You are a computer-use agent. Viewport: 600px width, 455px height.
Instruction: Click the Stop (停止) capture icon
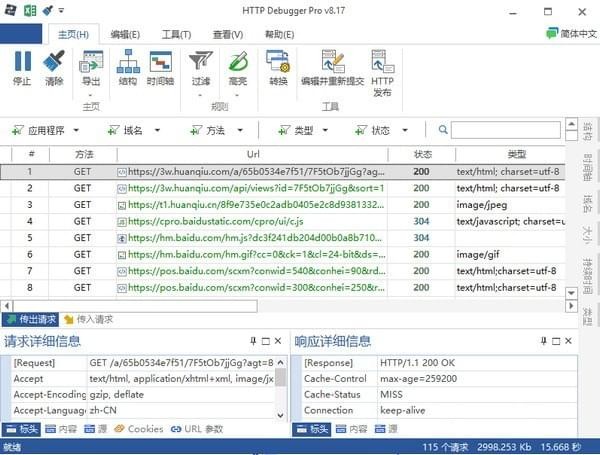click(23, 61)
